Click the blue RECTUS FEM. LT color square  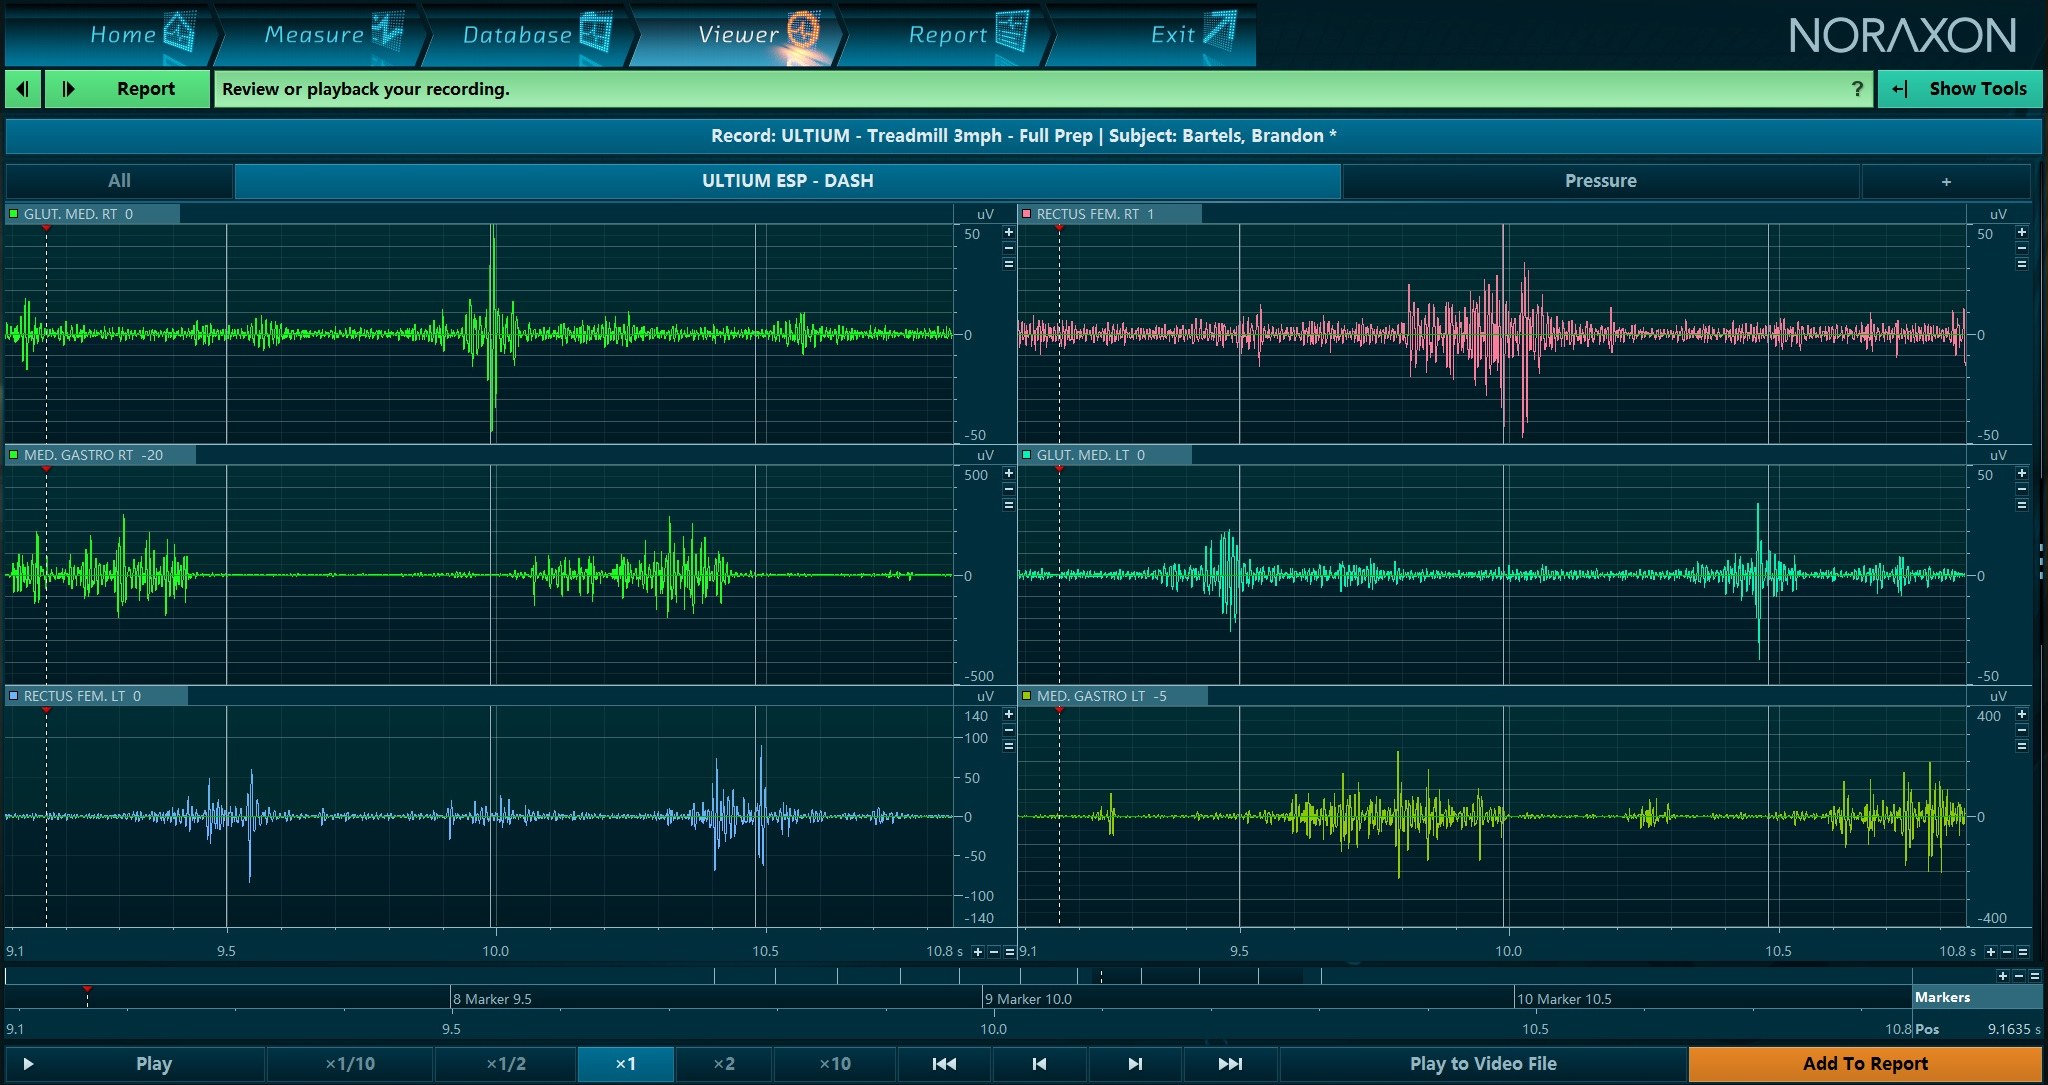[14, 696]
